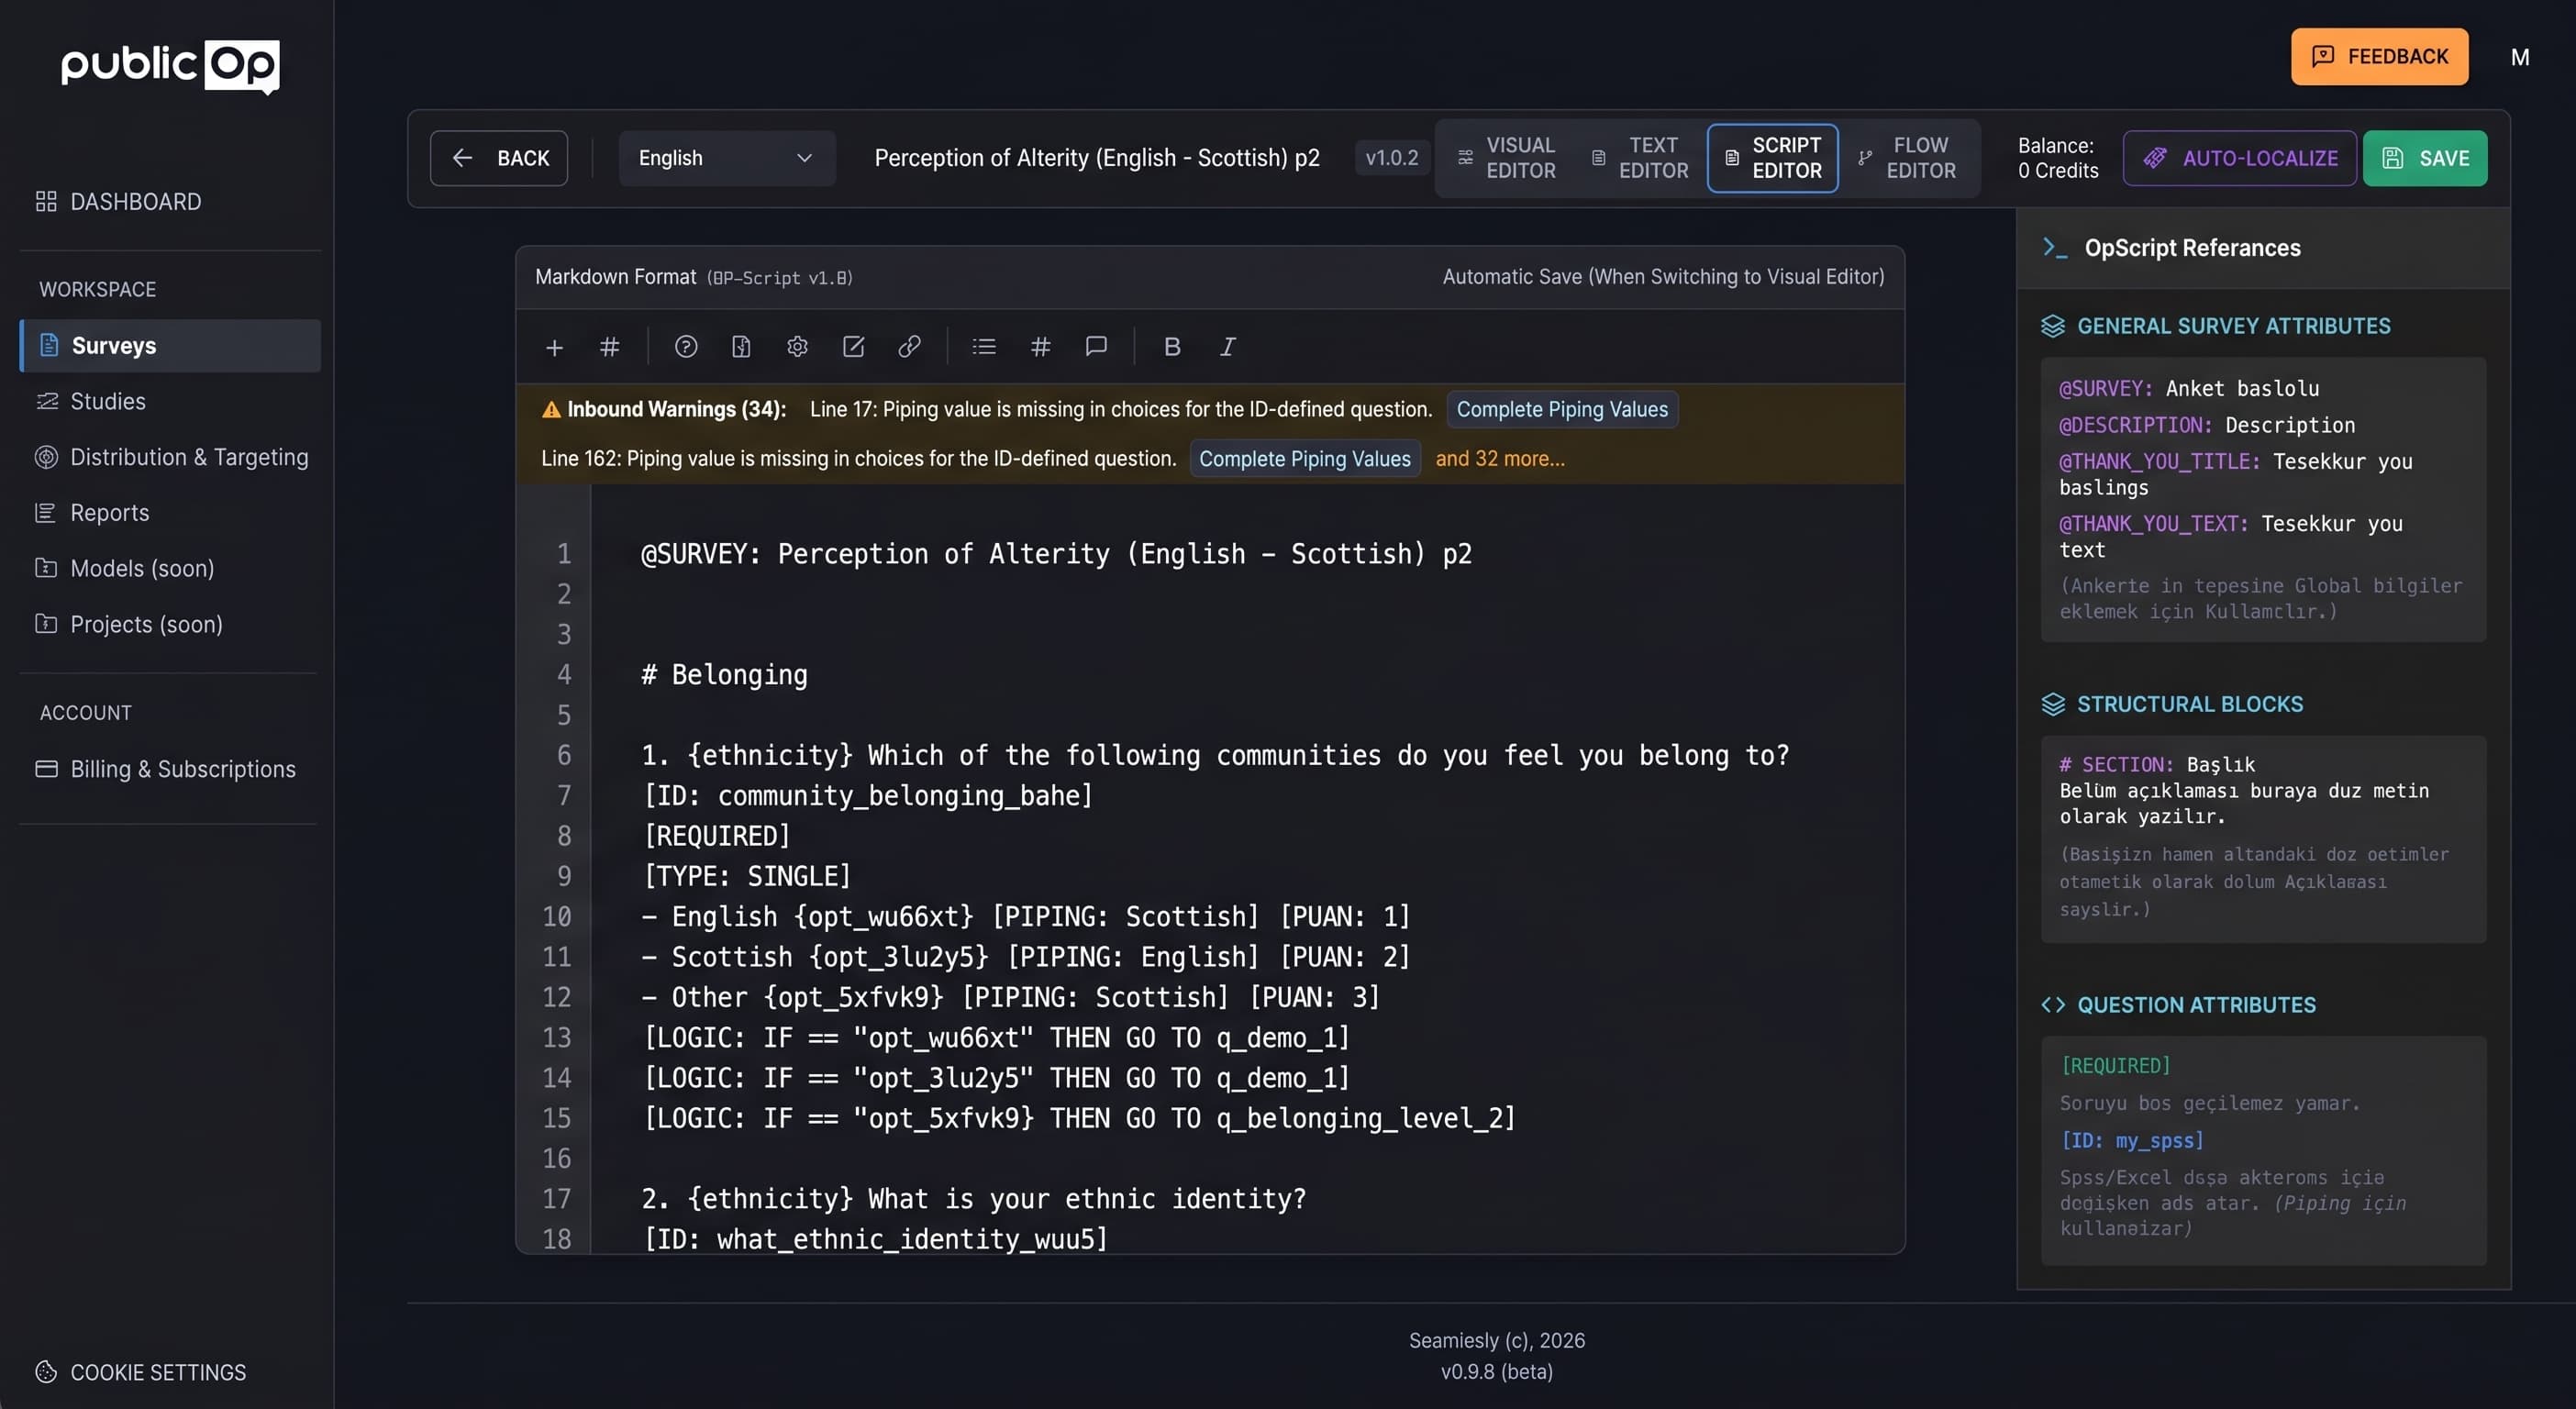Switch to the Visual Editor tab
Screen dimensions: 2576x1409
(x=1507, y=158)
